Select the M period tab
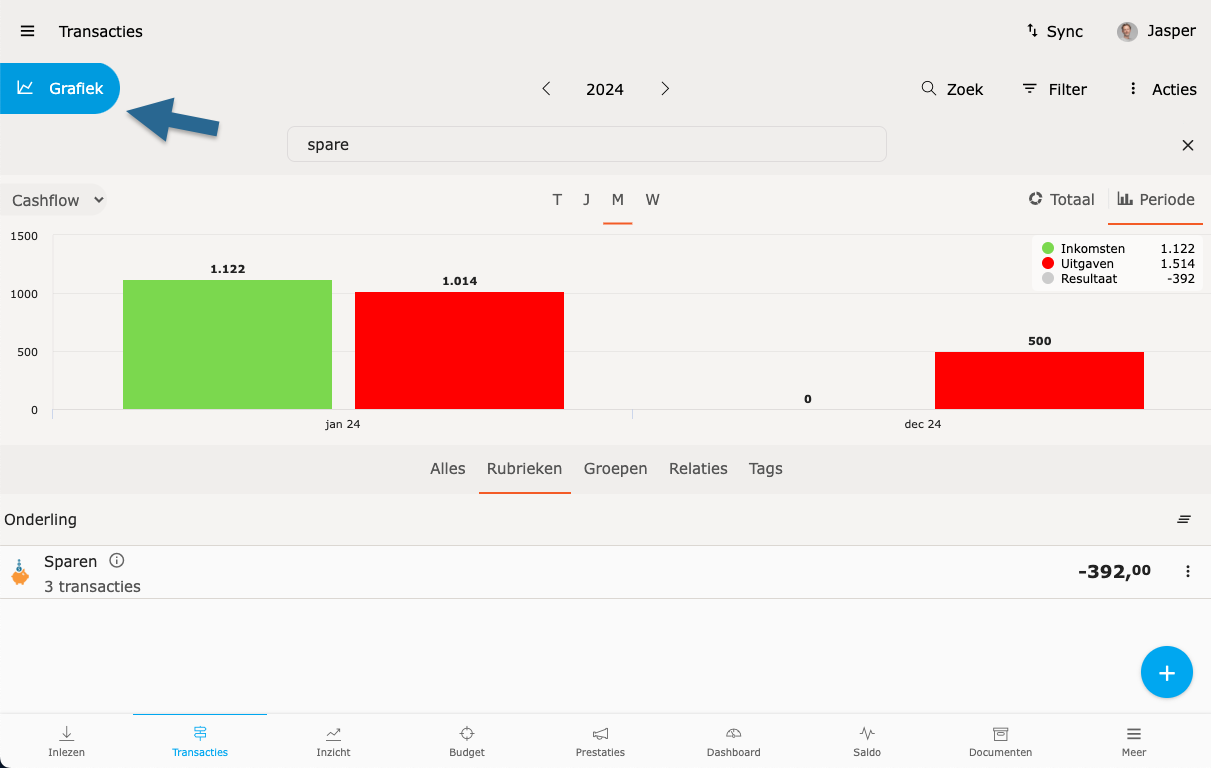Screen dimensions: 1211x768 pyautogui.click(x=618, y=200)
